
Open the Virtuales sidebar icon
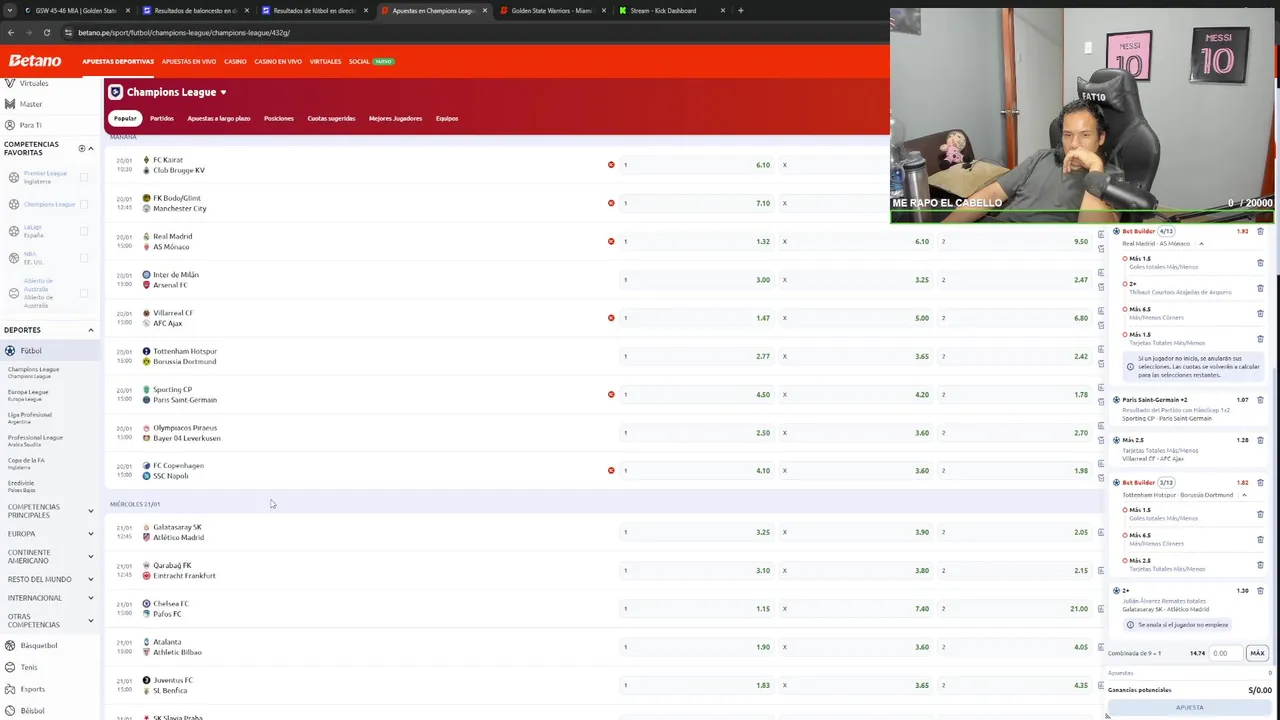click(x=10, y=84)
